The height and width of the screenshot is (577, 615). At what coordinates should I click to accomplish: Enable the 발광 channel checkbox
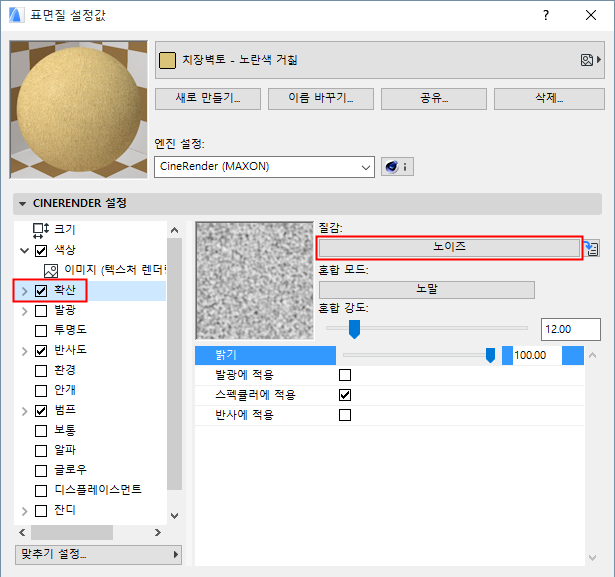[41, 311]
